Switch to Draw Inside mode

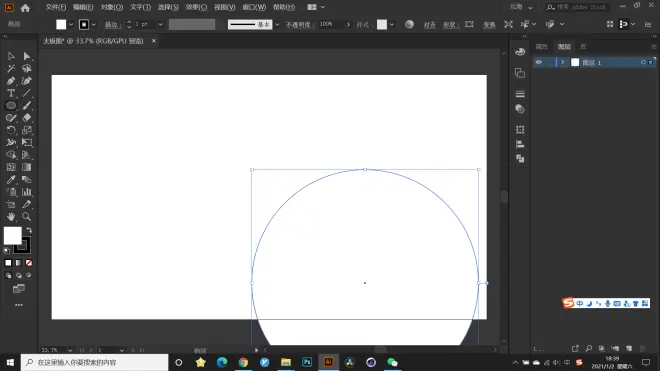29,275
